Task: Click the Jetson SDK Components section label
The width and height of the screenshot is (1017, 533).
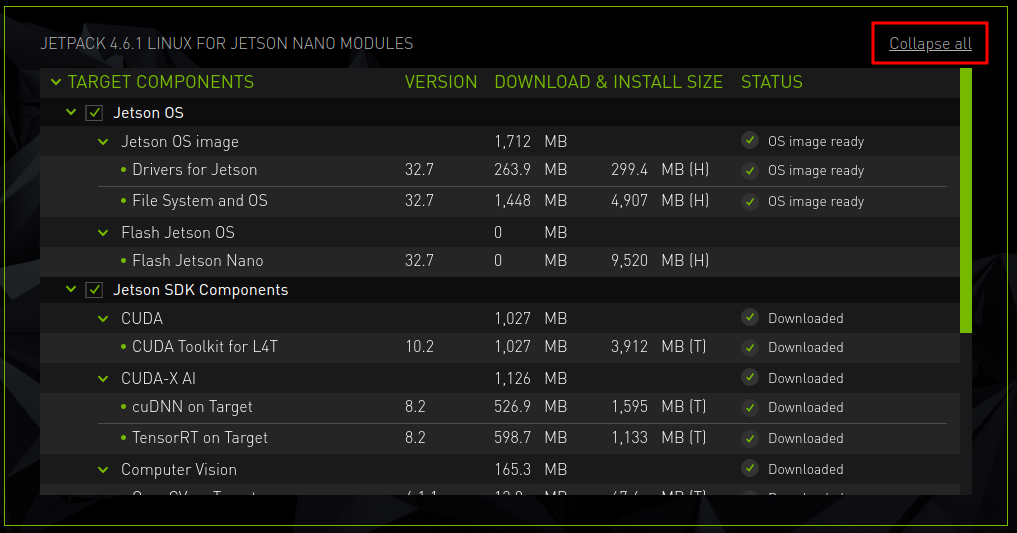Action: [200, 290]
